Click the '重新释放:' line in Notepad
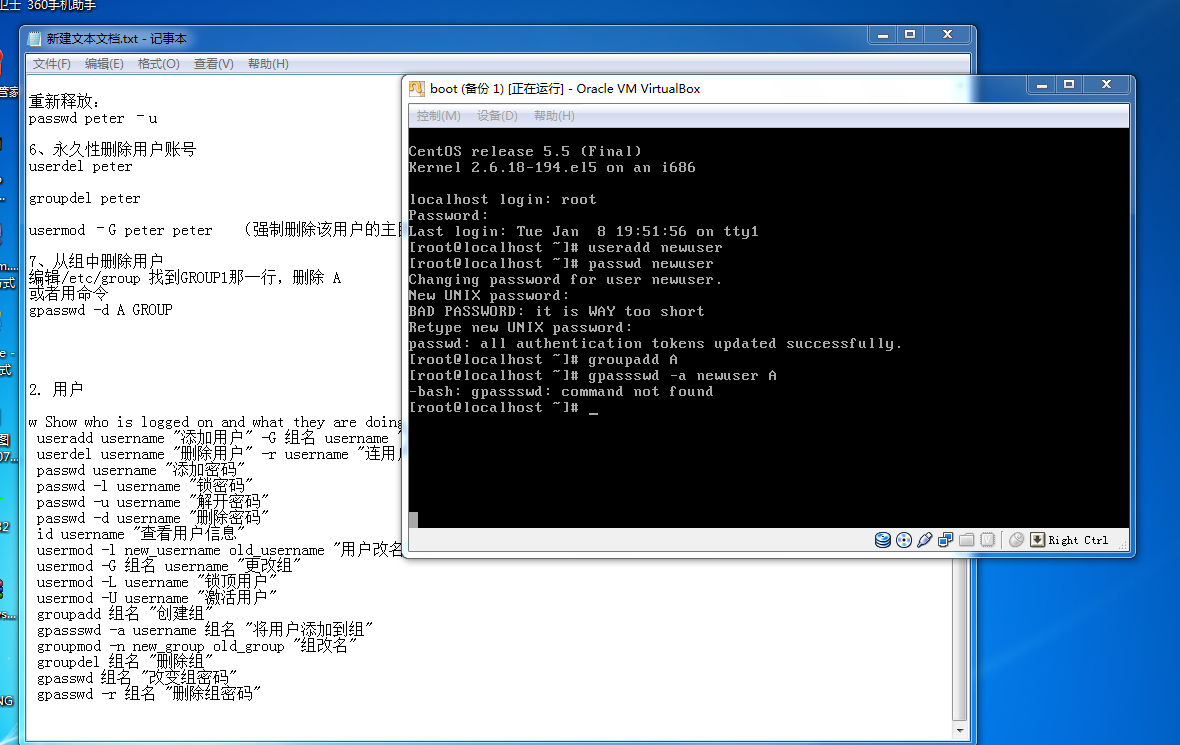 (64, 101)
